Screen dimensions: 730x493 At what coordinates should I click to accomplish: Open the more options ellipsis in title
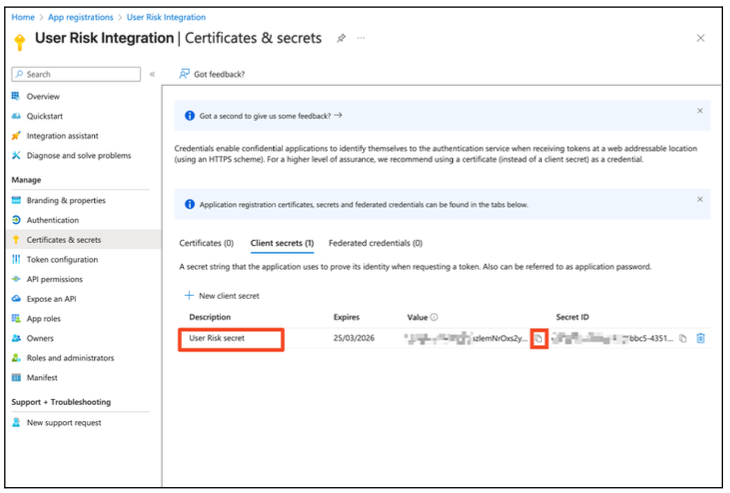pos(361,38)
